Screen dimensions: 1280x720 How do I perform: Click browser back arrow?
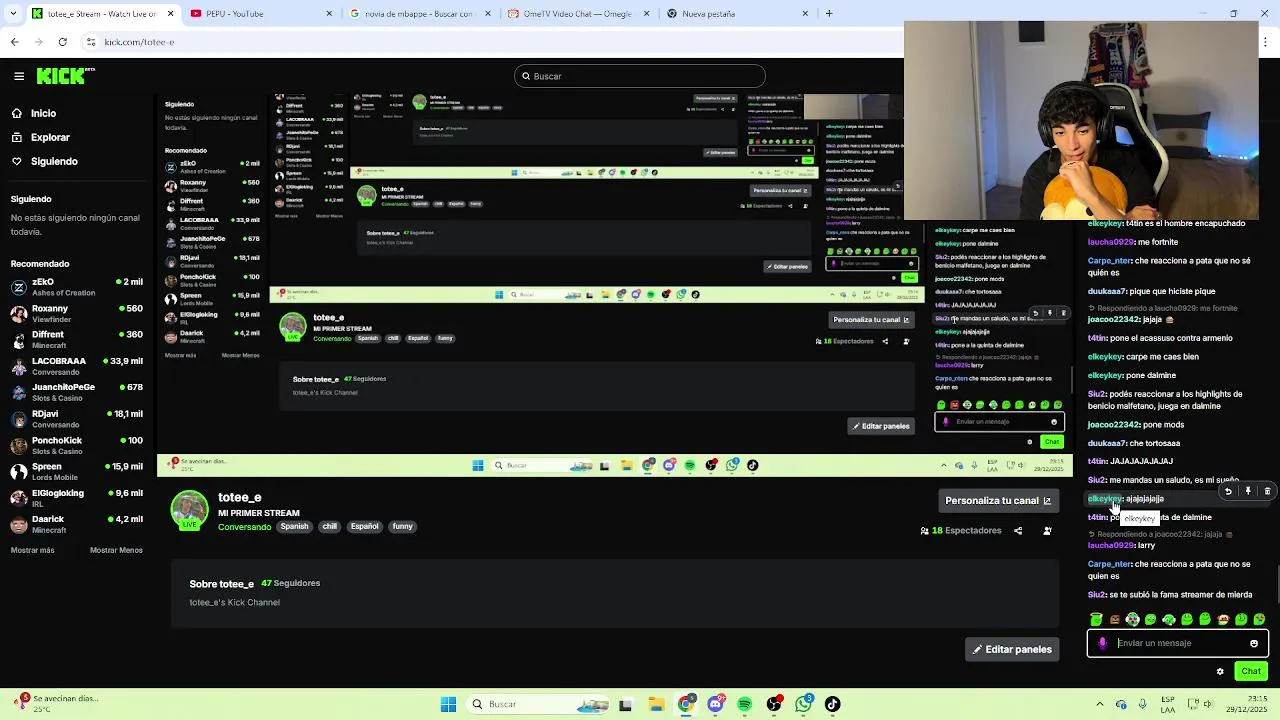click(14, 42)
